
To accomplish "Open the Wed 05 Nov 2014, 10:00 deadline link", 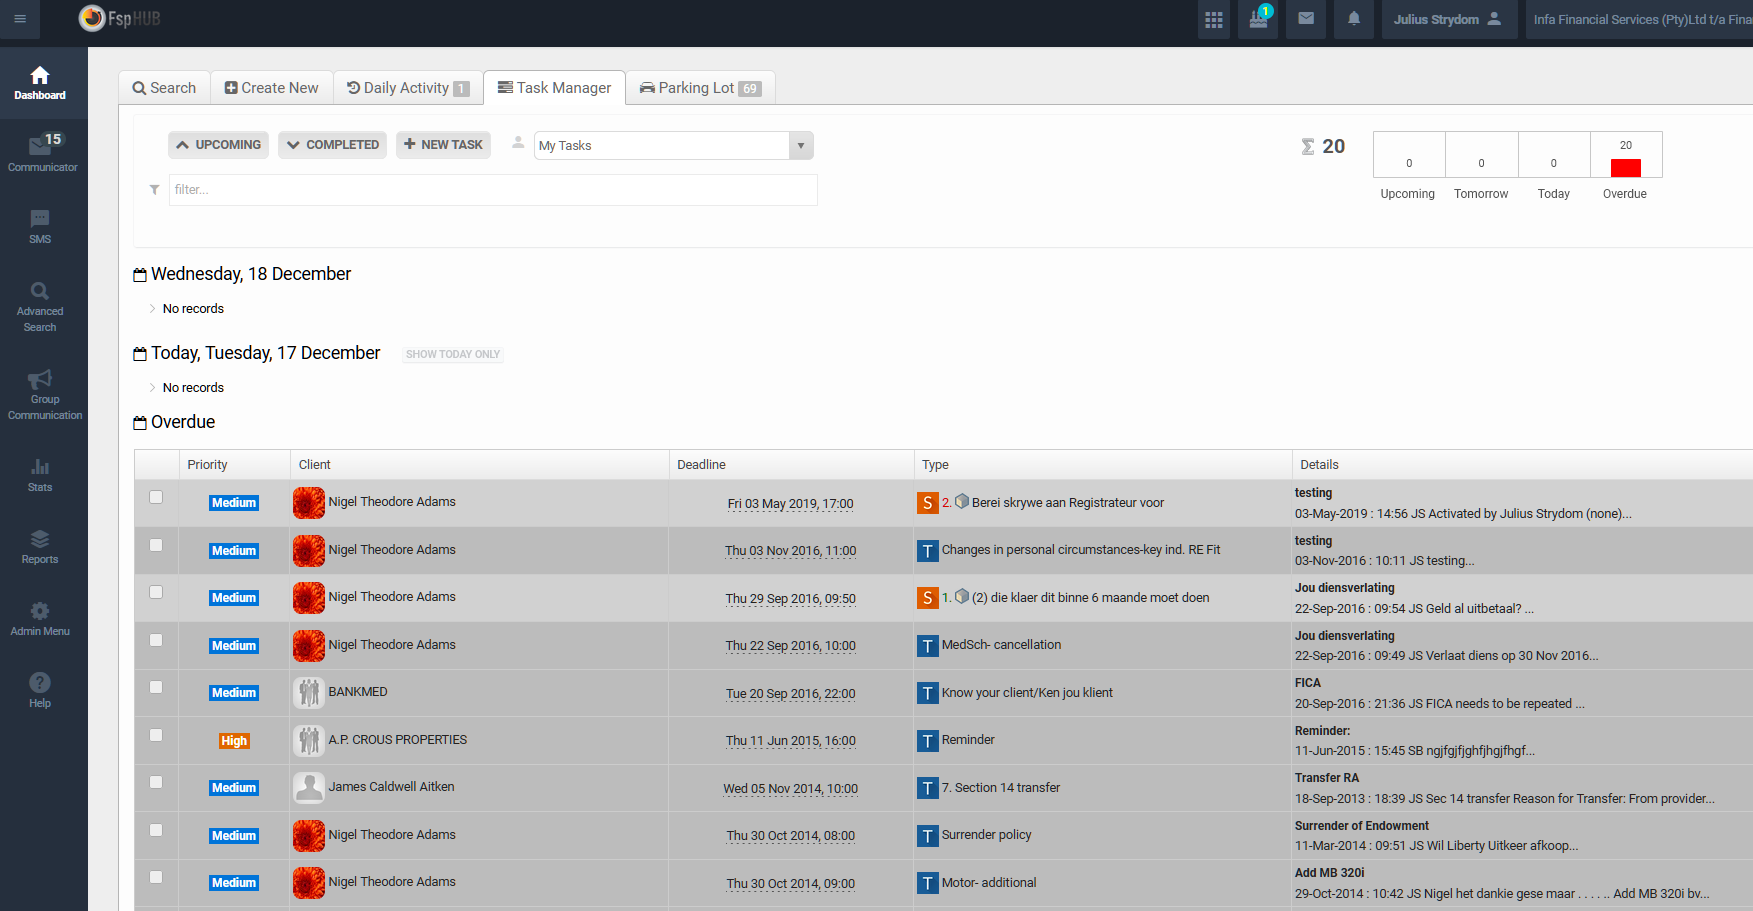I will (790, 789).
